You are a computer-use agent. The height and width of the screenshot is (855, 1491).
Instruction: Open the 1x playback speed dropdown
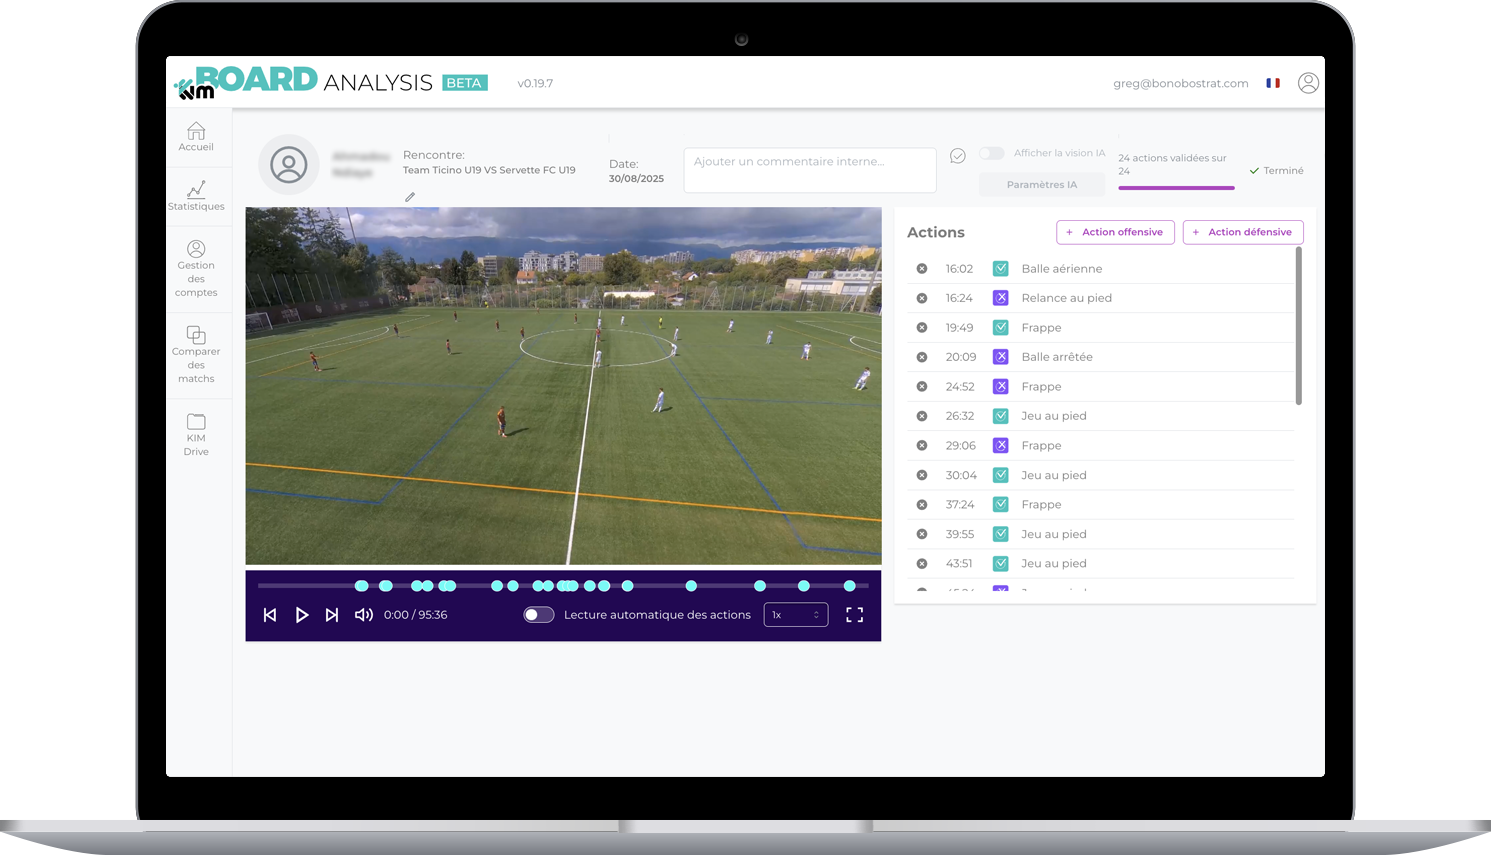click(796, 615)
